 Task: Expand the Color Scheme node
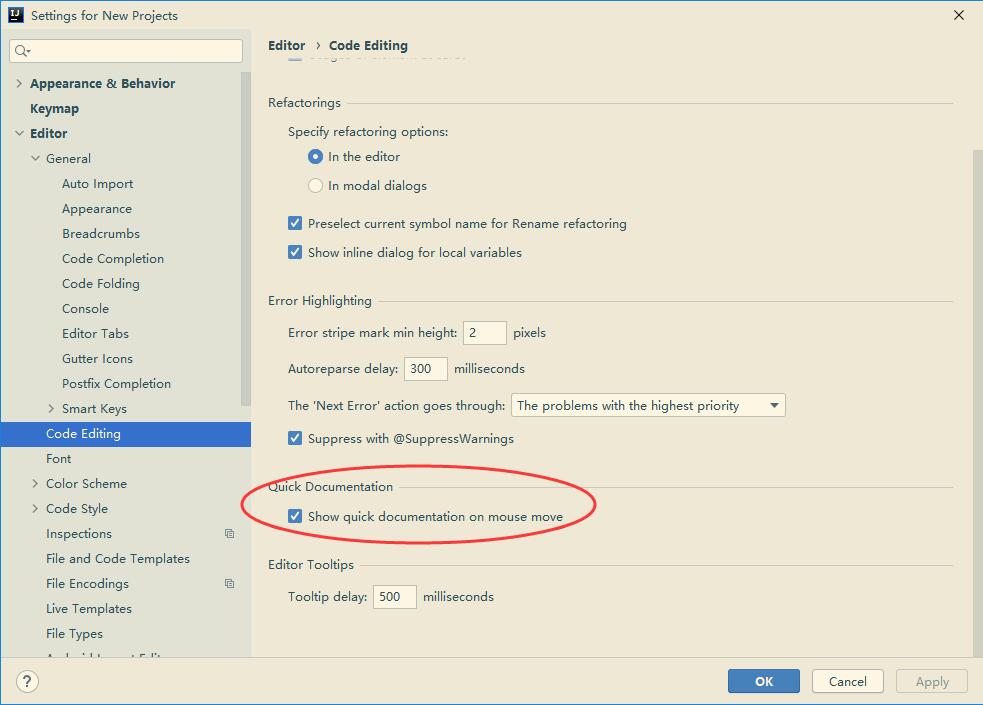click(35, 484)
